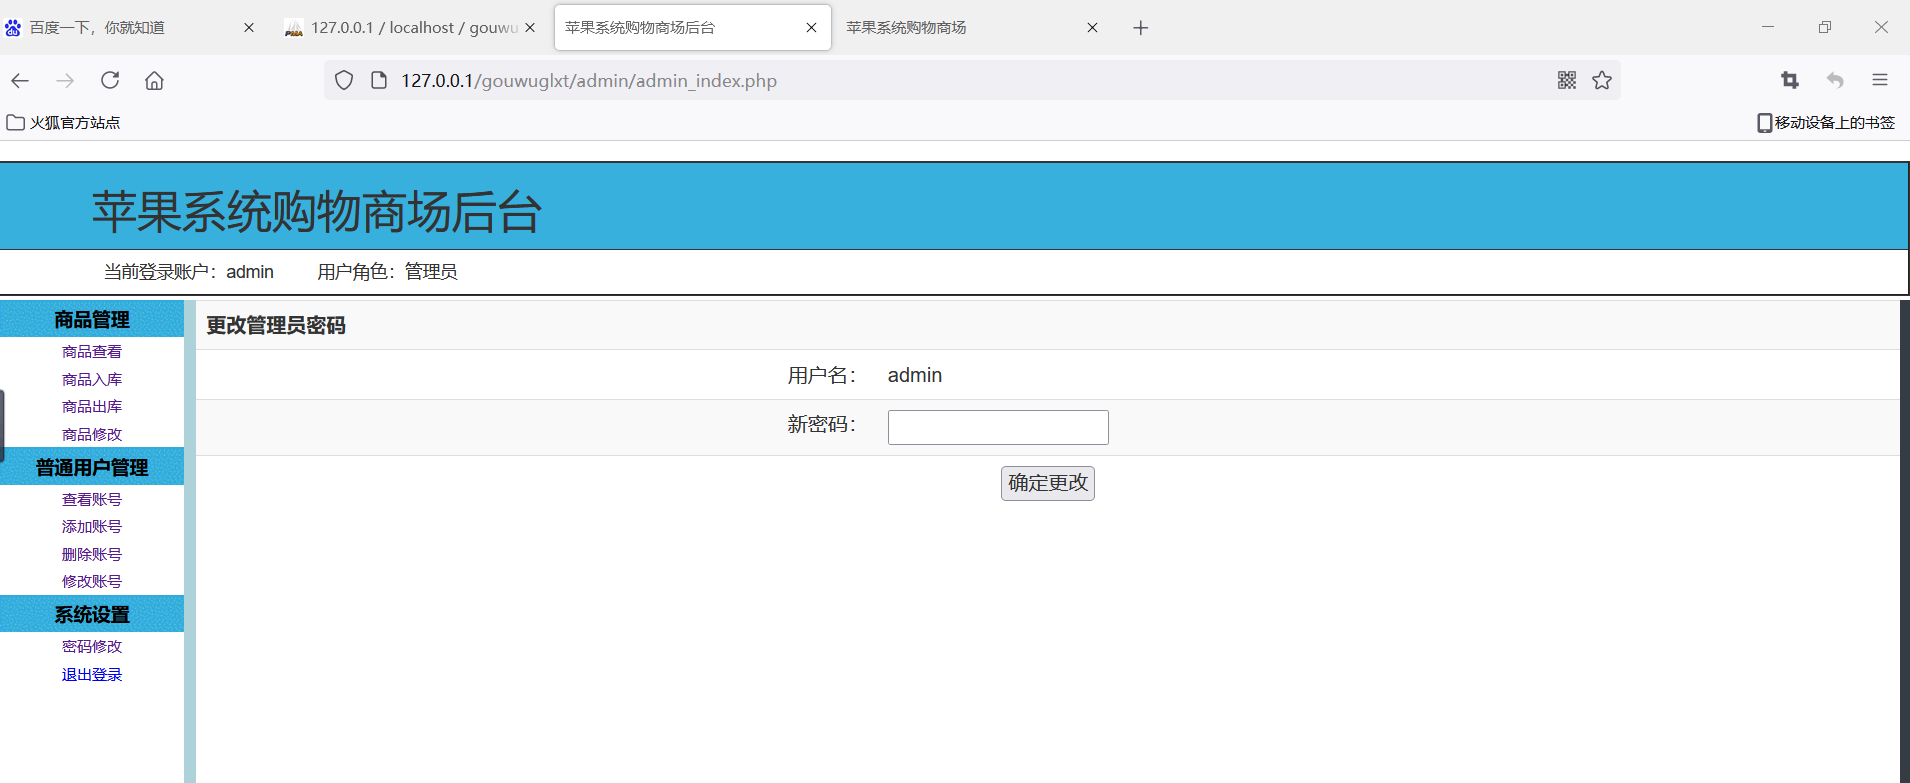The width and height of the screenshot is (1910, 783).
Task: Focus the 新密码 input field
Action: coord(998,427)
